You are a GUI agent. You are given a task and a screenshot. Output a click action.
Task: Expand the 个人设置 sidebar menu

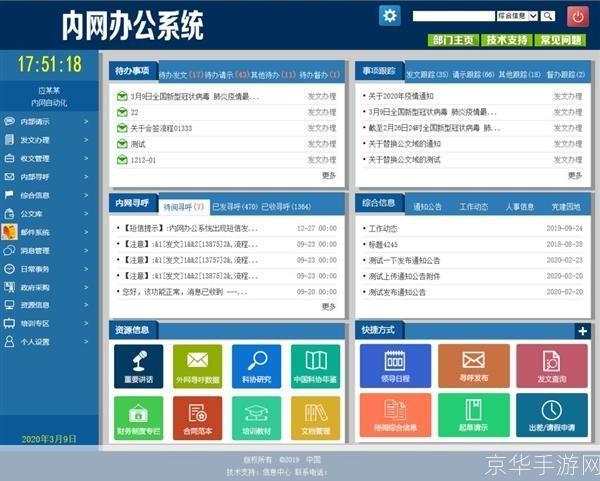(x=50, y=341)
